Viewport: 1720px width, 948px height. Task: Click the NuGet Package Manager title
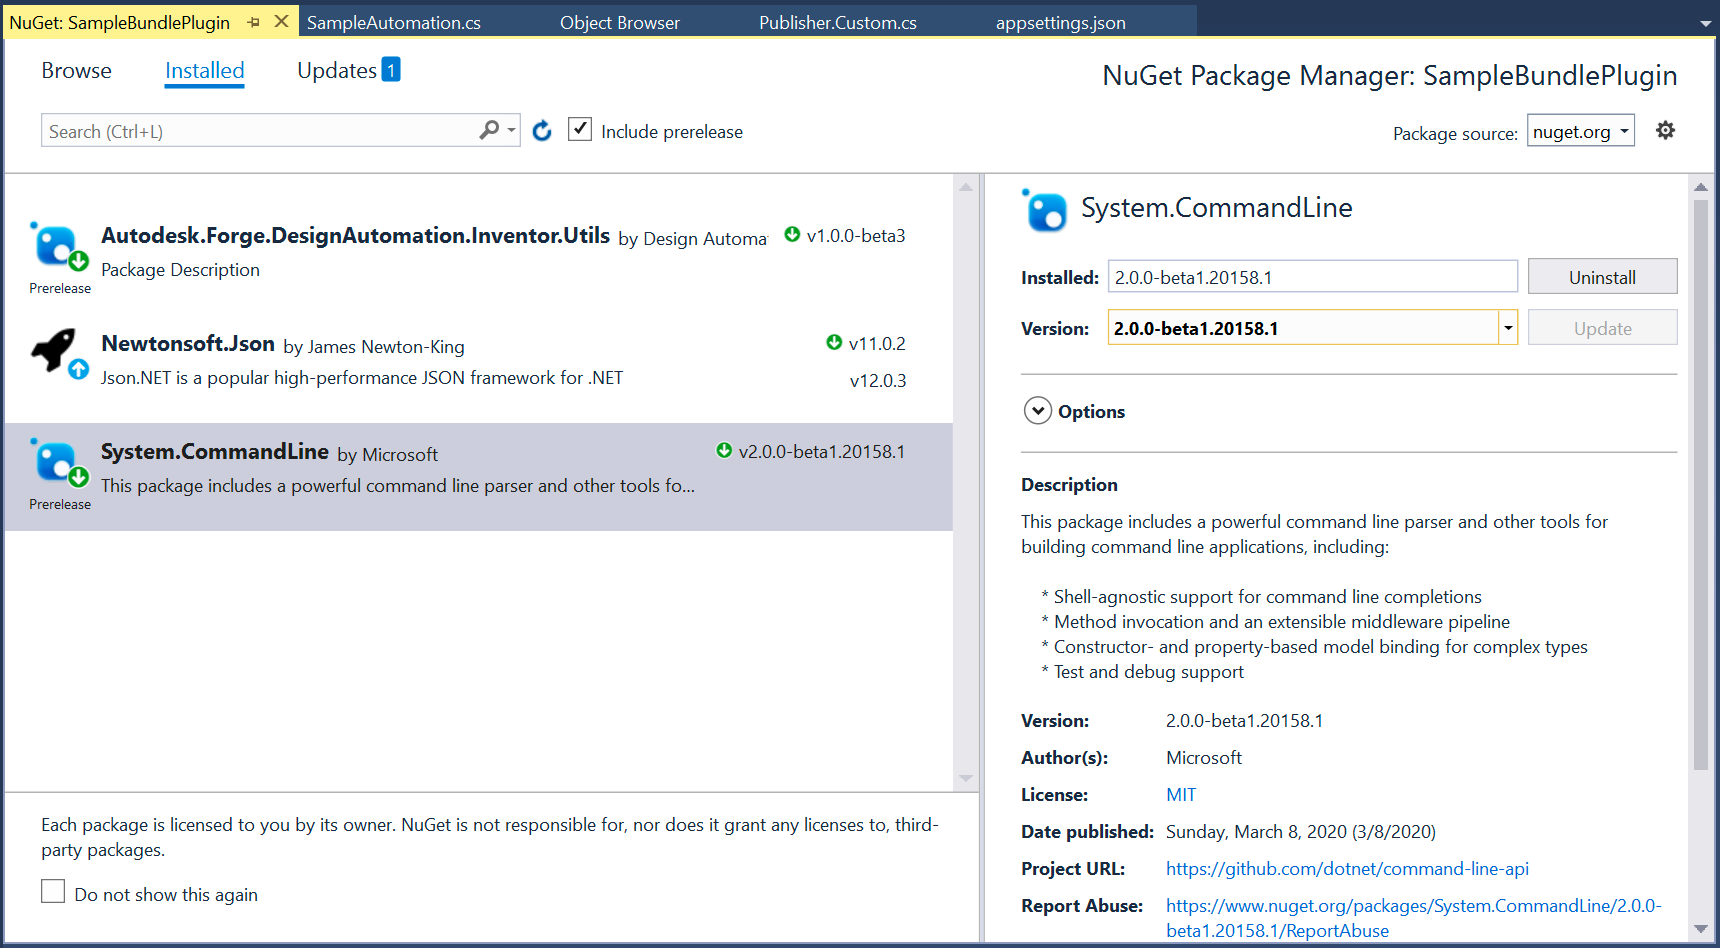[x=1389, y=75]
